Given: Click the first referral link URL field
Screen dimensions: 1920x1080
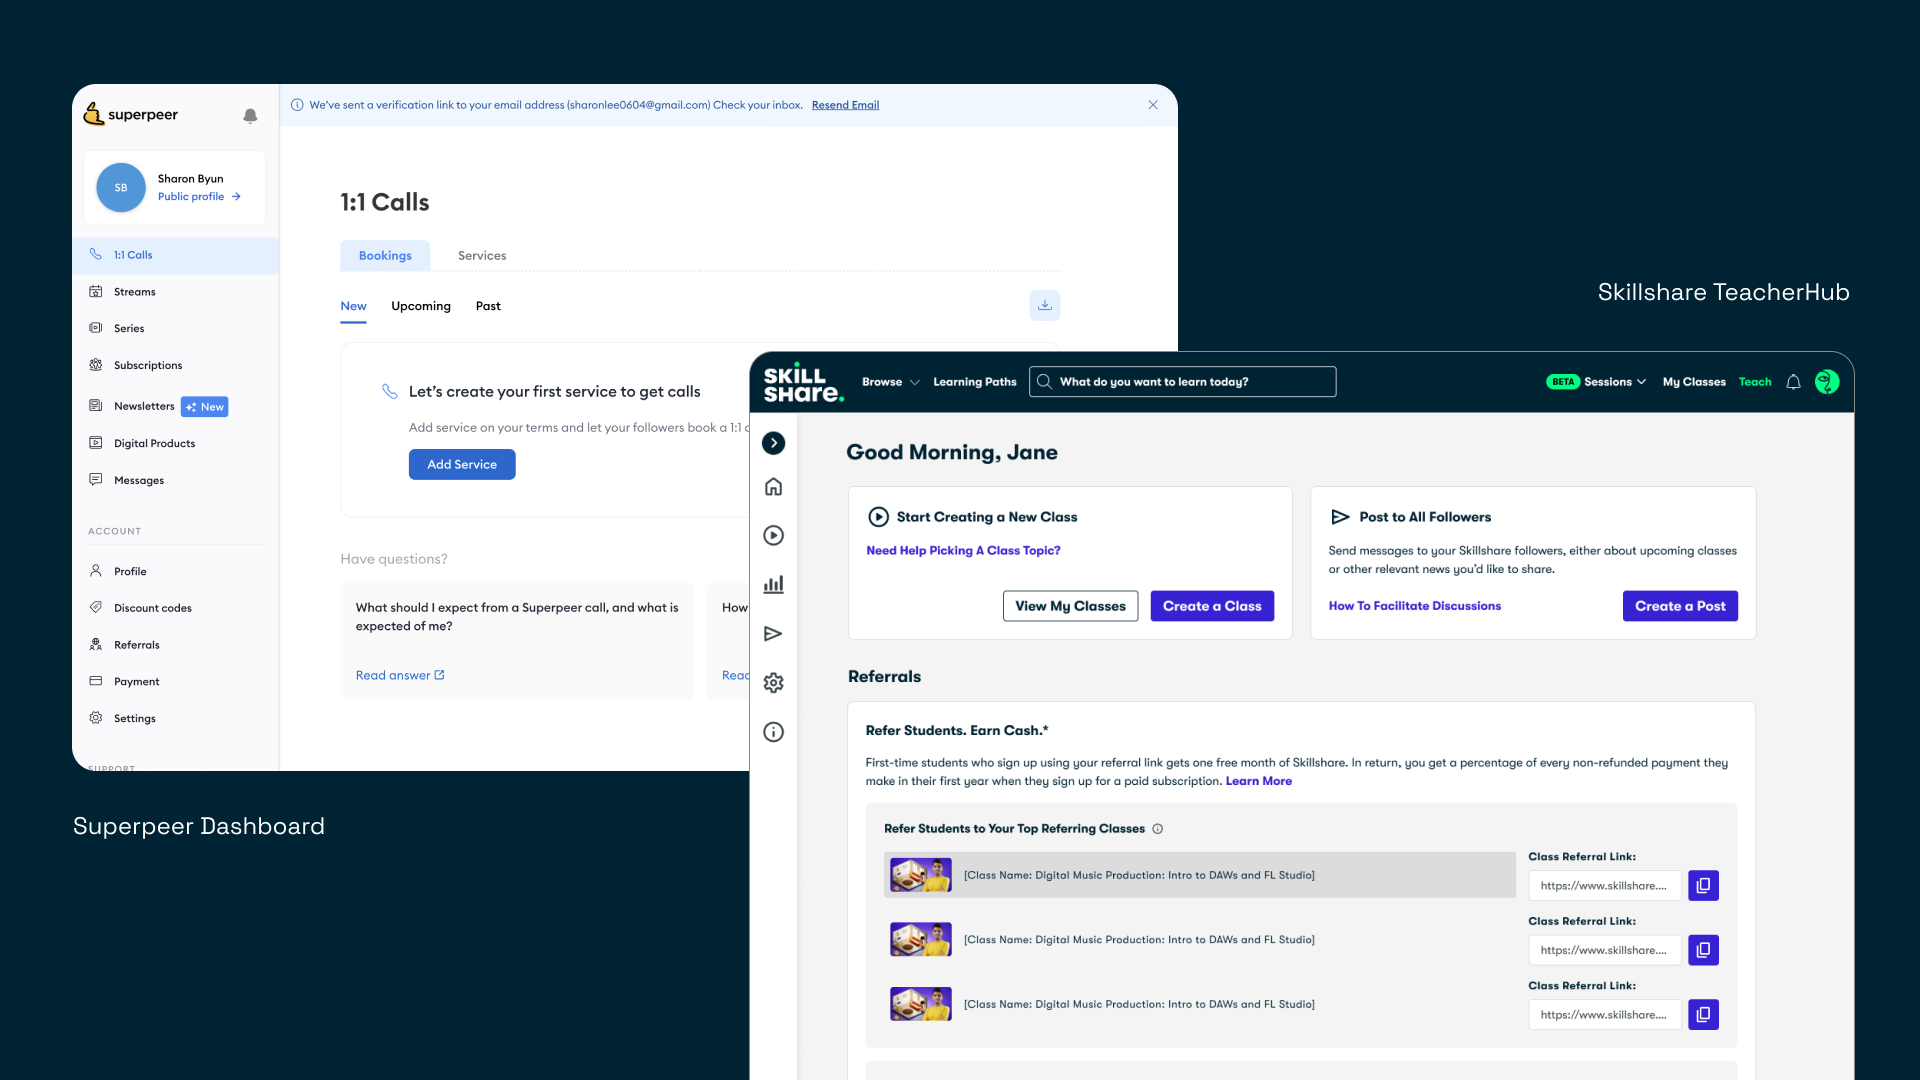Looking at the screenshot, I should (1605, 886).
